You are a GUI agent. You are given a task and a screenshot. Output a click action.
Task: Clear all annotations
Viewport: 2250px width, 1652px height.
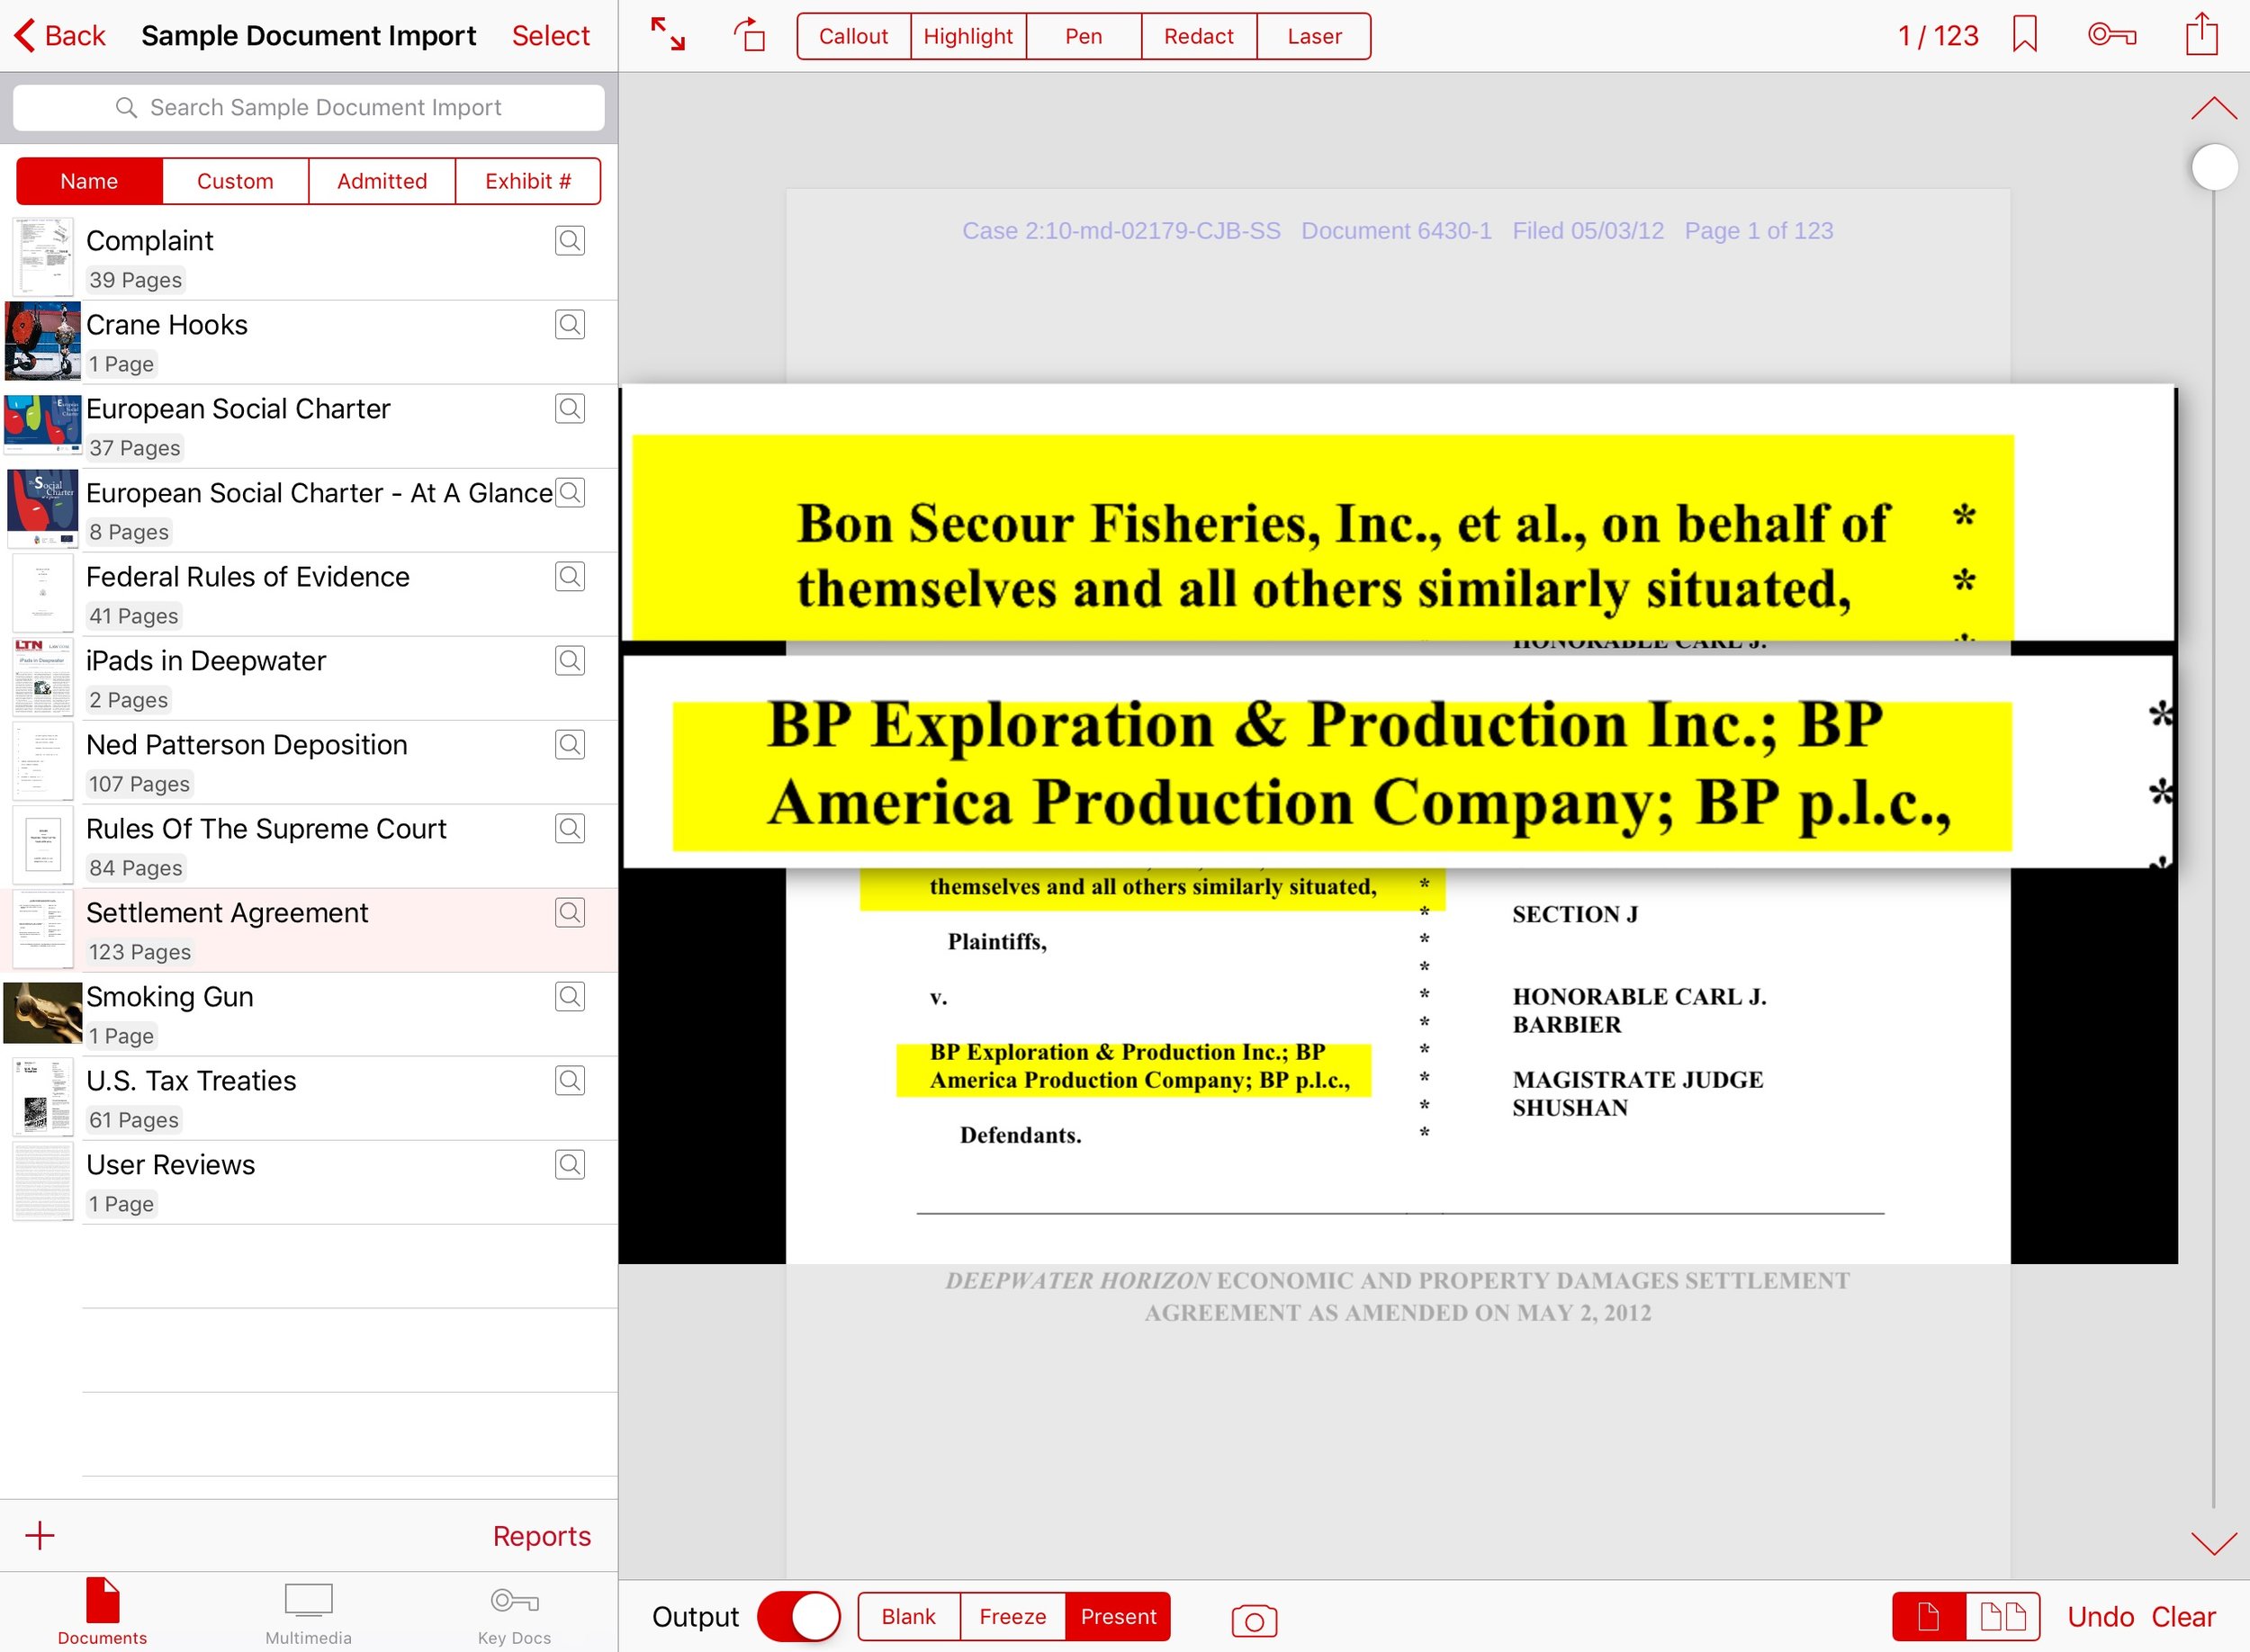coord(2183,1616)
